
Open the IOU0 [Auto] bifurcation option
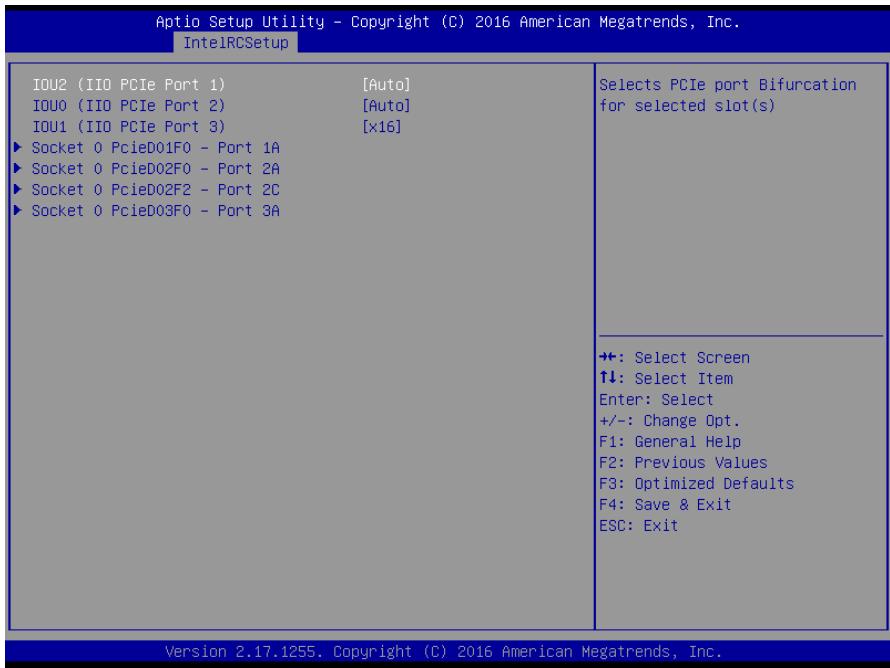coord(386,106)
